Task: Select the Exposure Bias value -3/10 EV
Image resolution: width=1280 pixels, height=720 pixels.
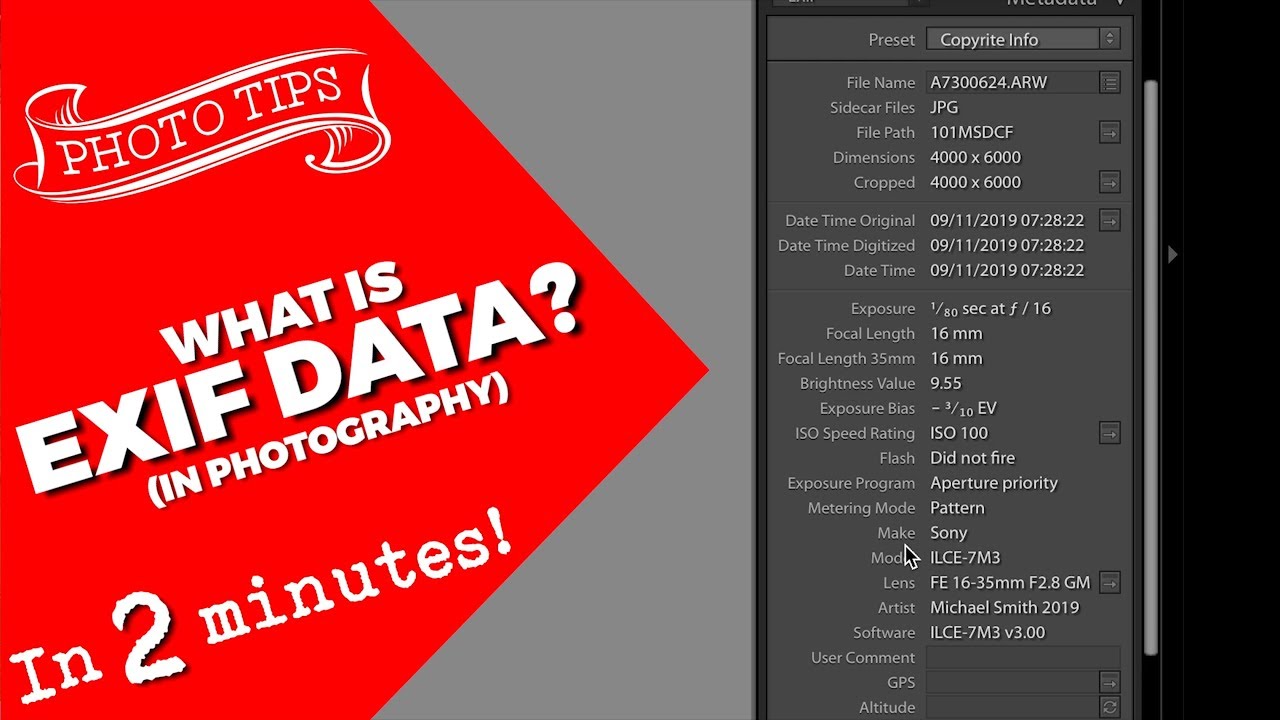Action: pyautogui.click(x=963, y=408)
